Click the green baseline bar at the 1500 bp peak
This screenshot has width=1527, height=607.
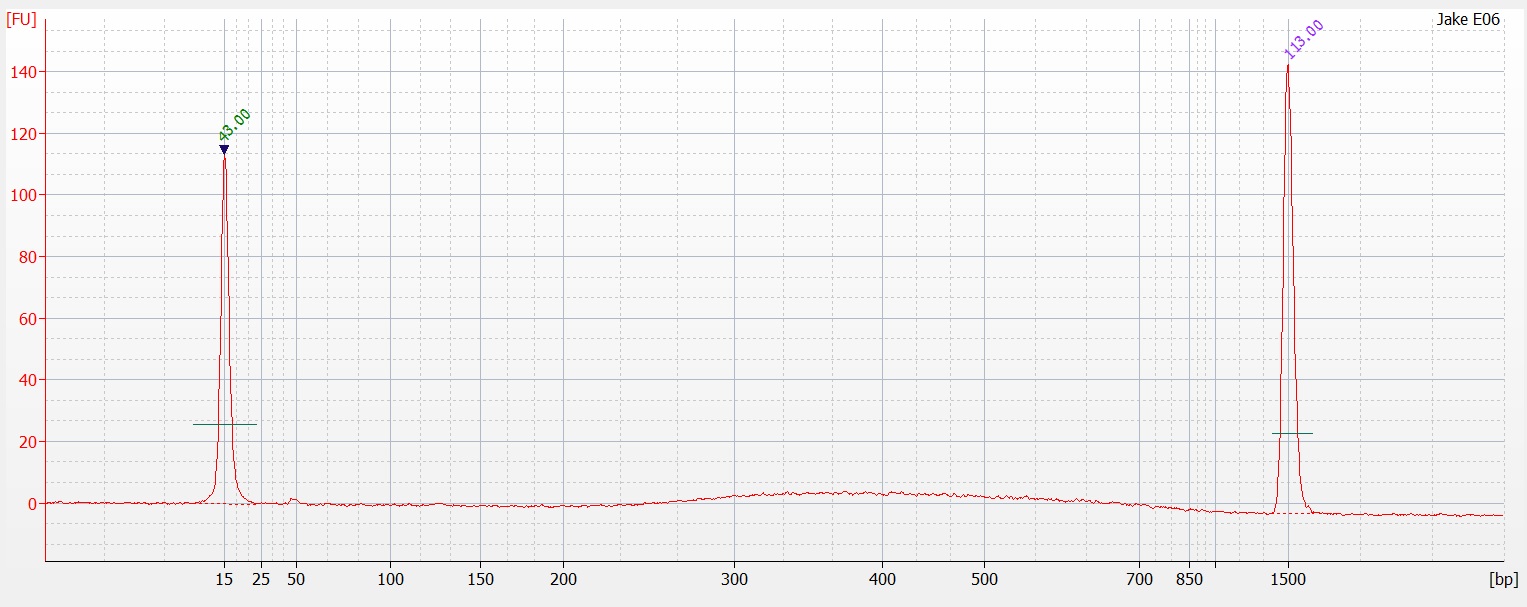[1292, 433]
